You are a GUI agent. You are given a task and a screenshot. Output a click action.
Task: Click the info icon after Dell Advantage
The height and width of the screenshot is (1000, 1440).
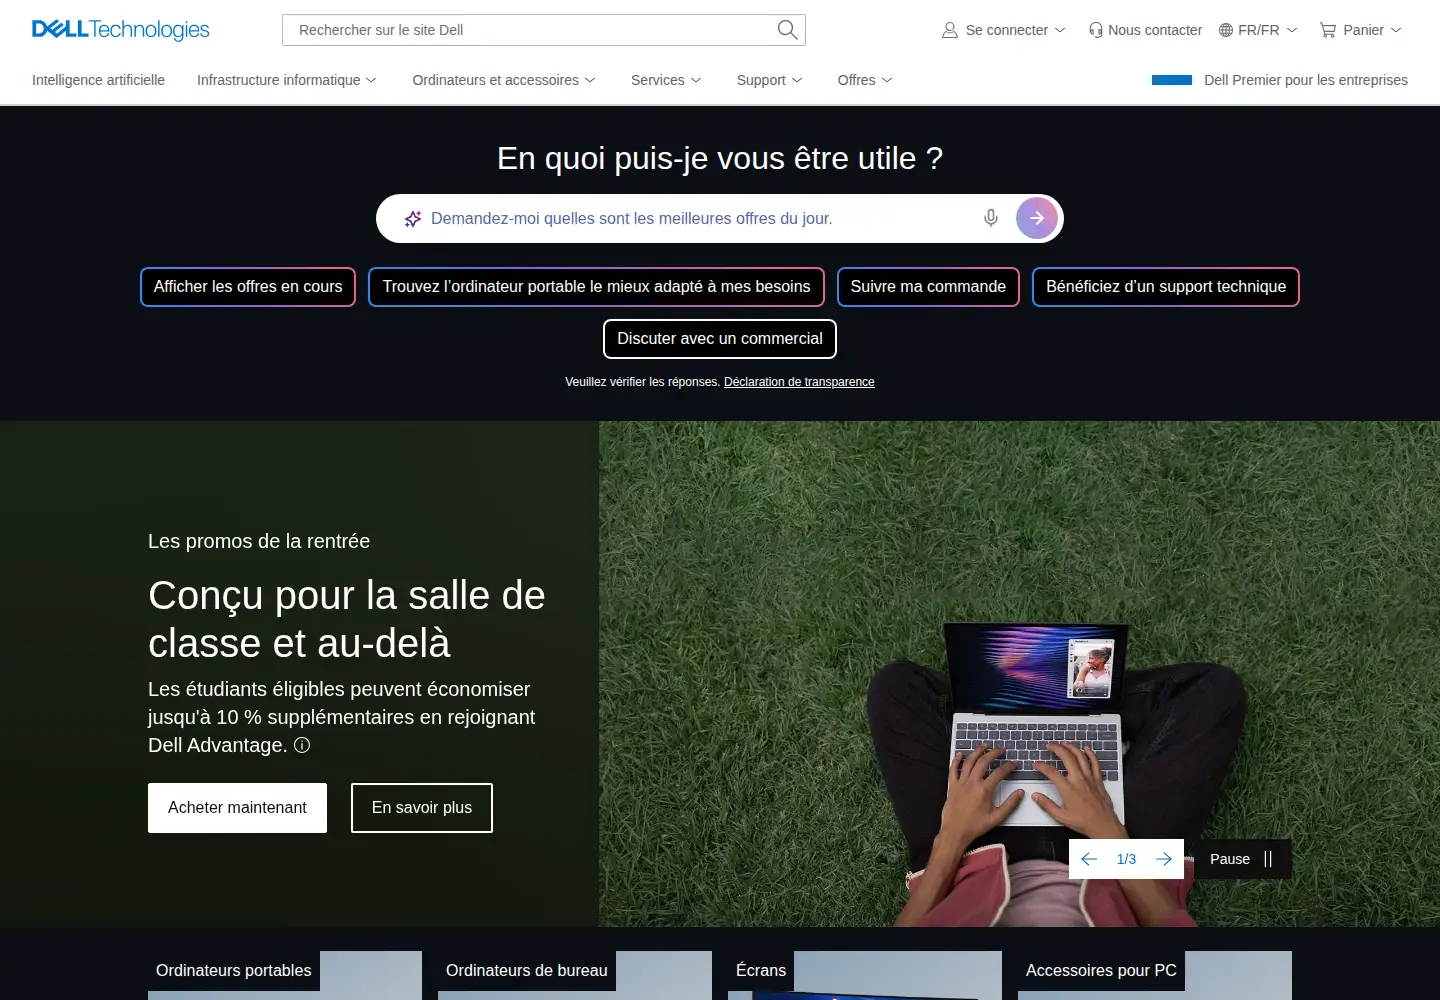point(302,745)
